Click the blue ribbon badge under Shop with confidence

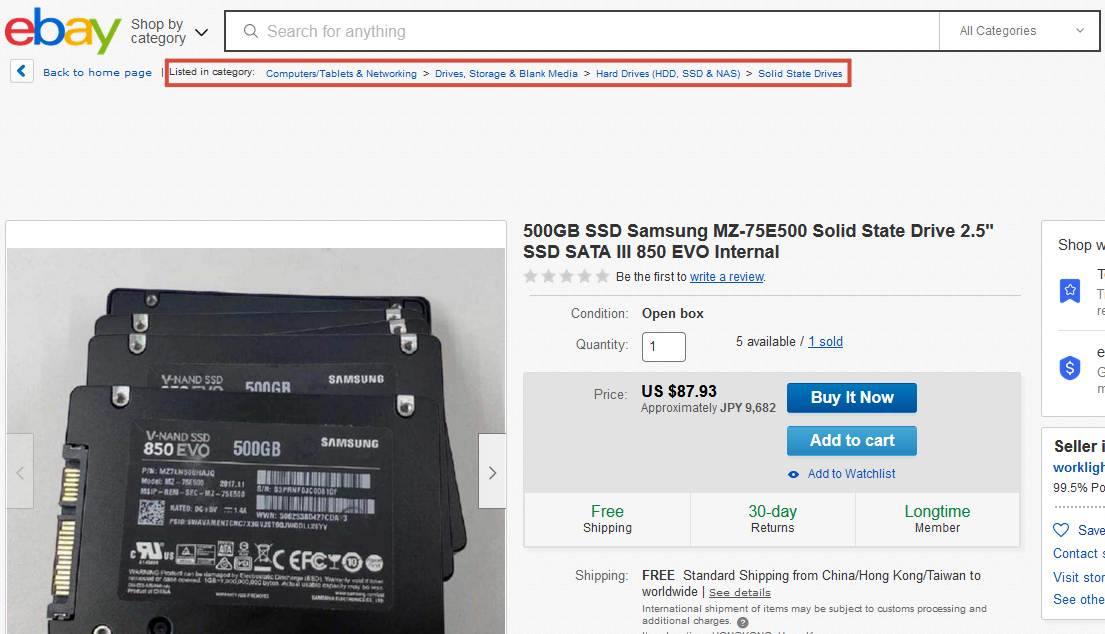[x=1070, y=291]
